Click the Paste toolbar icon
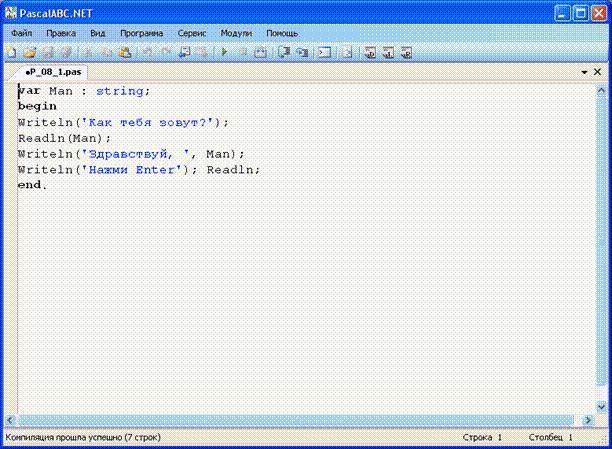Viewport: 612px width, 449px height. [x=125, y=52]
